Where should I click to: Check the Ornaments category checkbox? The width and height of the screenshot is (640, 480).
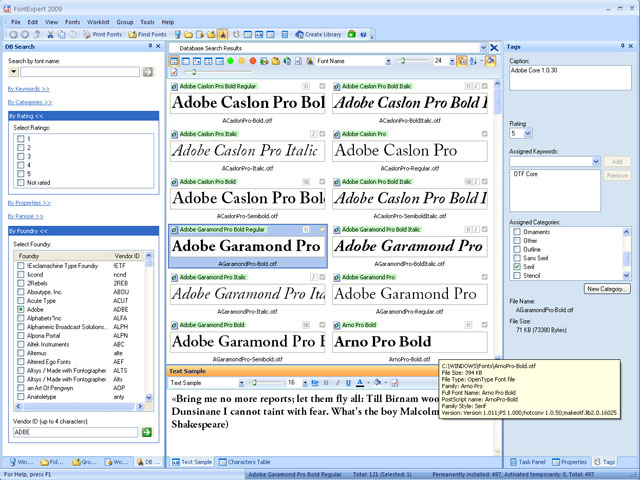pos(517,232)
